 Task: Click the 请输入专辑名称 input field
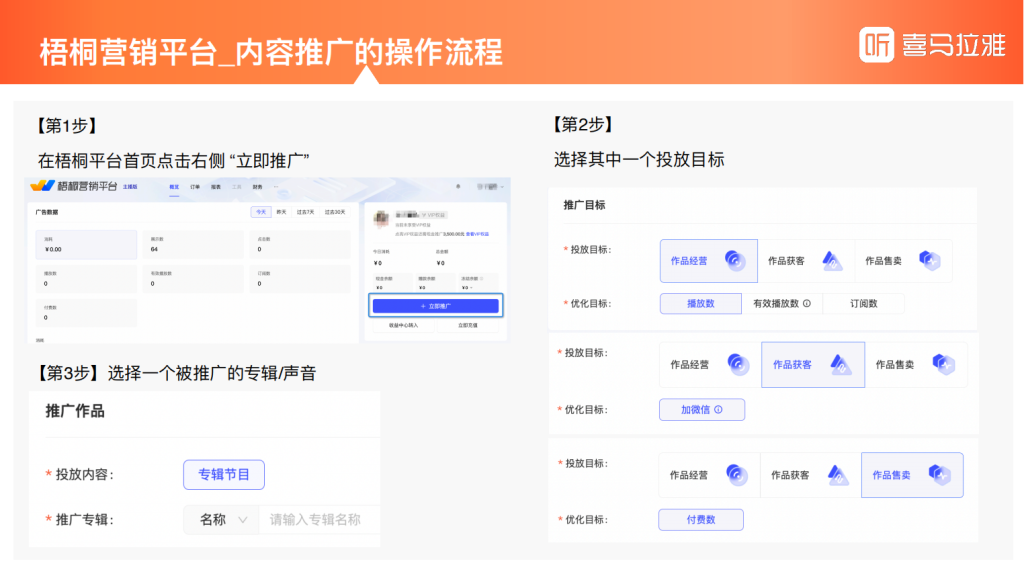(319, 520)
